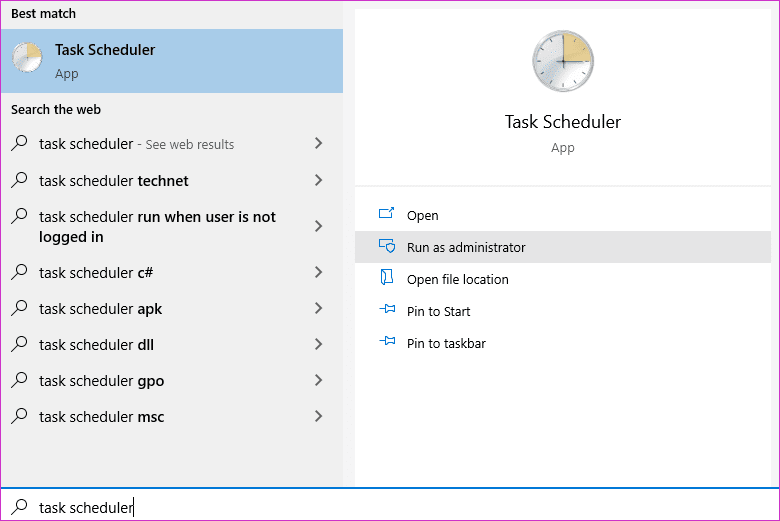Screen dimensions: 780x521
Task: Click search icon beside 'task scheduler c#'
Action: pyautogui.click(x=19, y=272)
